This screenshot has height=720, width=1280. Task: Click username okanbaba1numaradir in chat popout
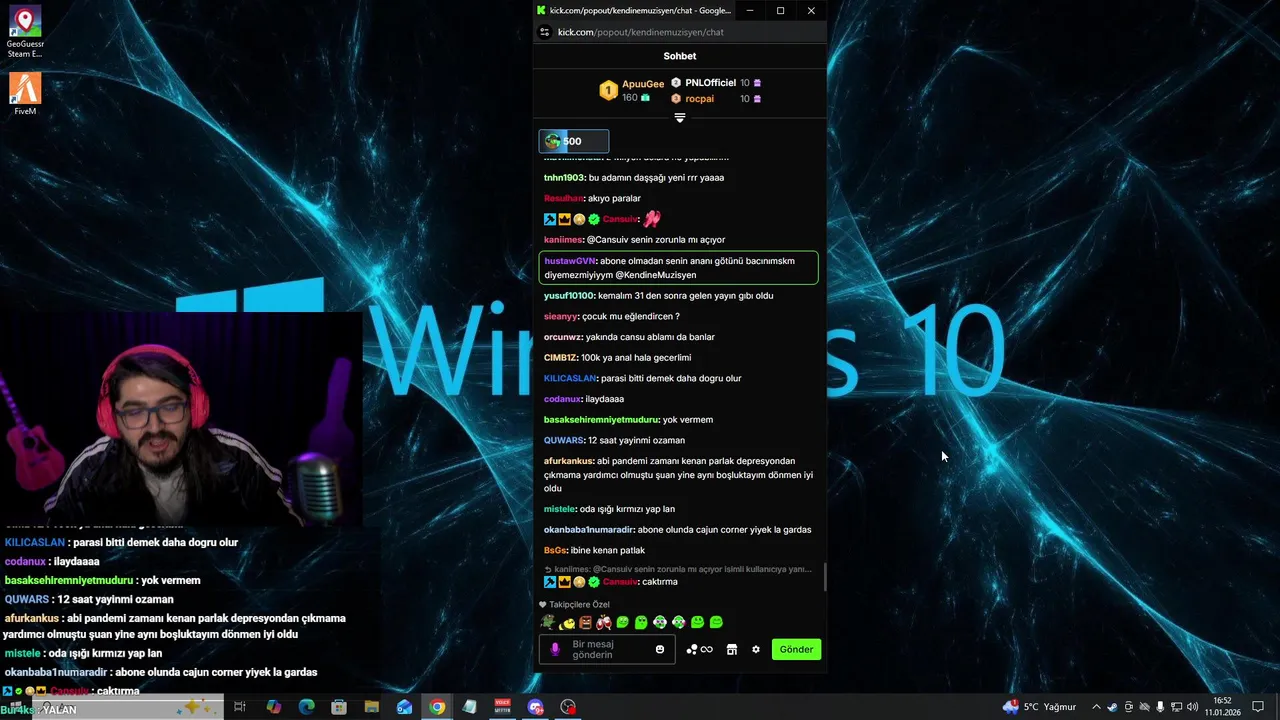[589, 530]
